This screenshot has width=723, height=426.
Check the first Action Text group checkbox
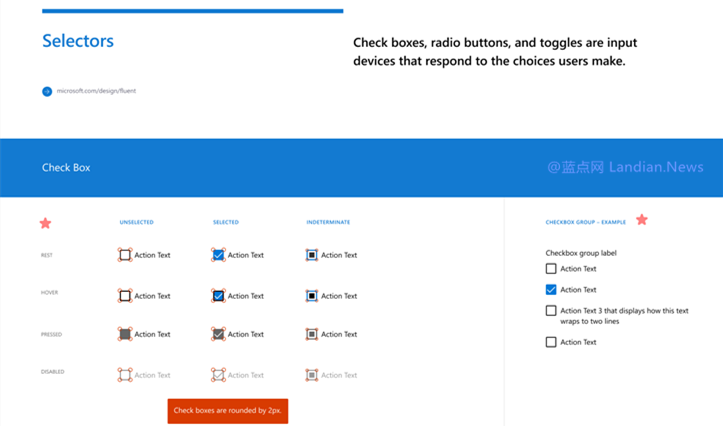[551, 269]
